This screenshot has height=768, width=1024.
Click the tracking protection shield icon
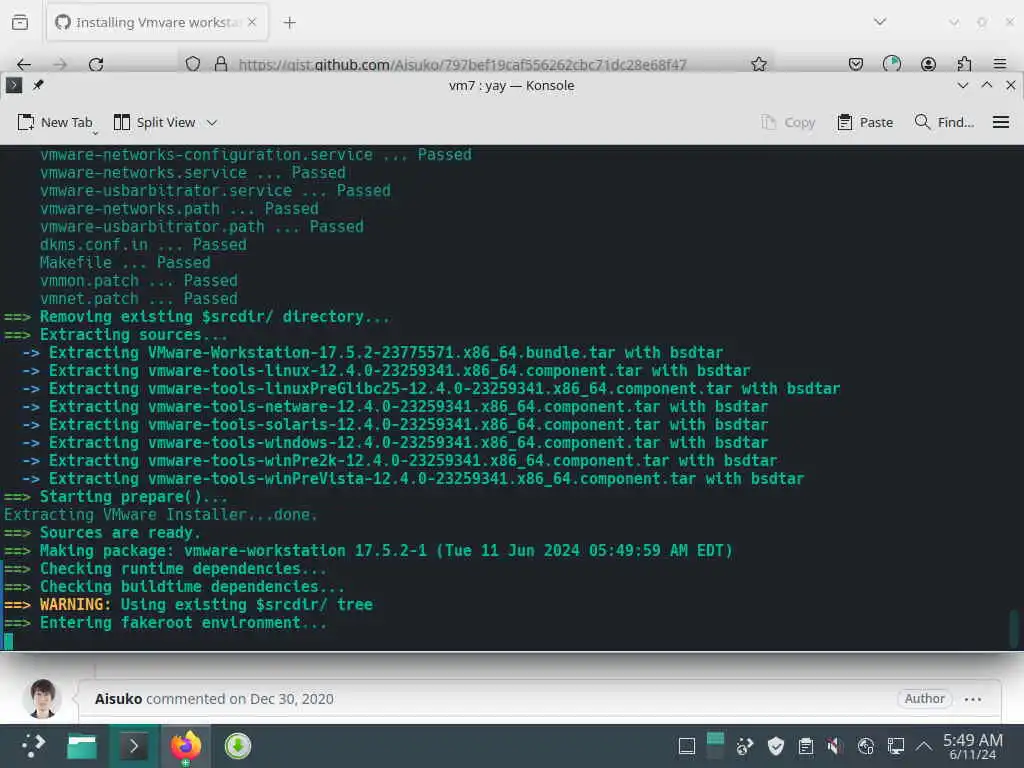click(193, 64)
